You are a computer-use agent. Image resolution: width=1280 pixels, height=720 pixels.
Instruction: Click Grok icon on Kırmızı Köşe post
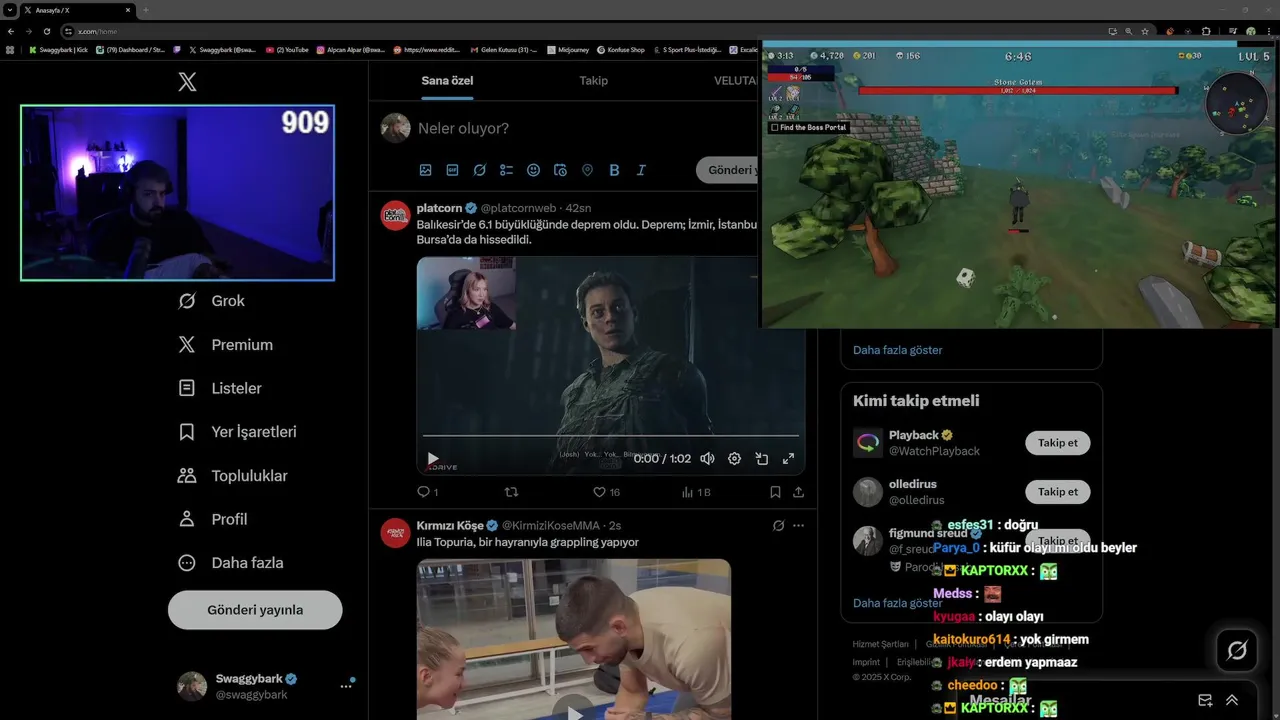pyautogui.click(x=778, y=525)
